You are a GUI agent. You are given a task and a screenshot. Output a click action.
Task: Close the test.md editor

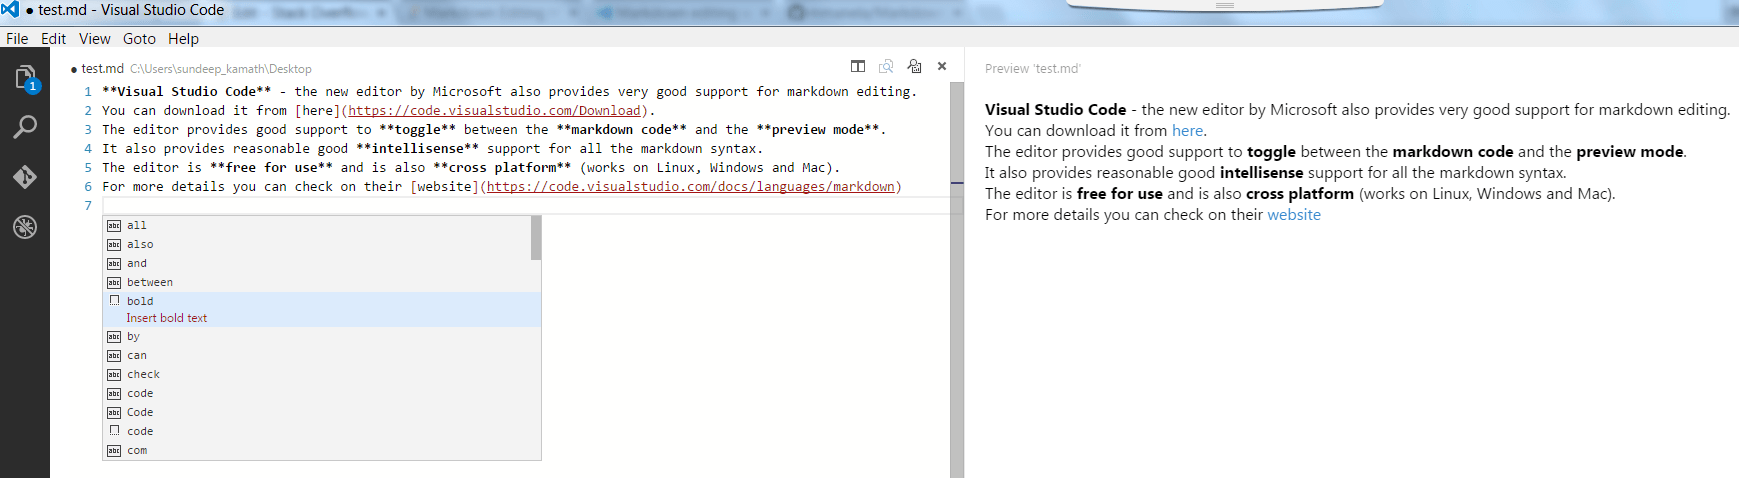(942, 66)
